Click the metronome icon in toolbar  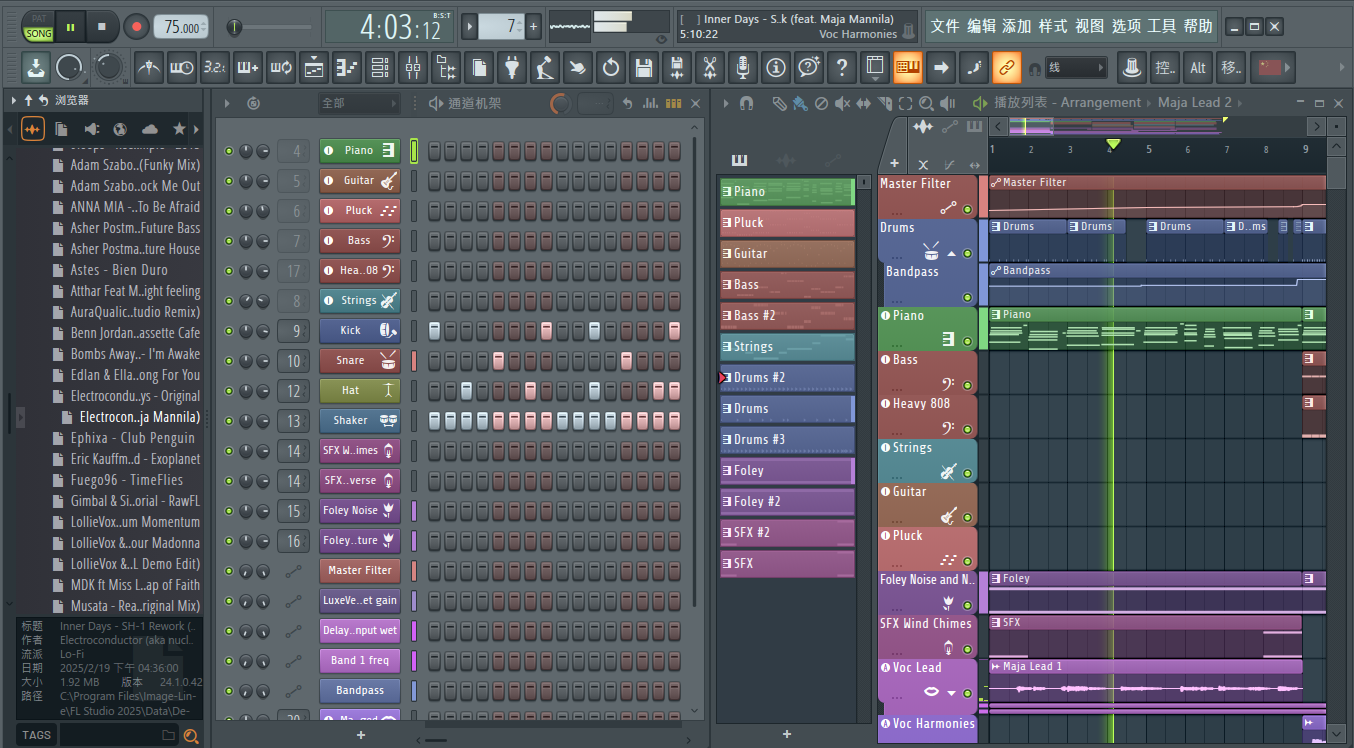pos(149,68)
